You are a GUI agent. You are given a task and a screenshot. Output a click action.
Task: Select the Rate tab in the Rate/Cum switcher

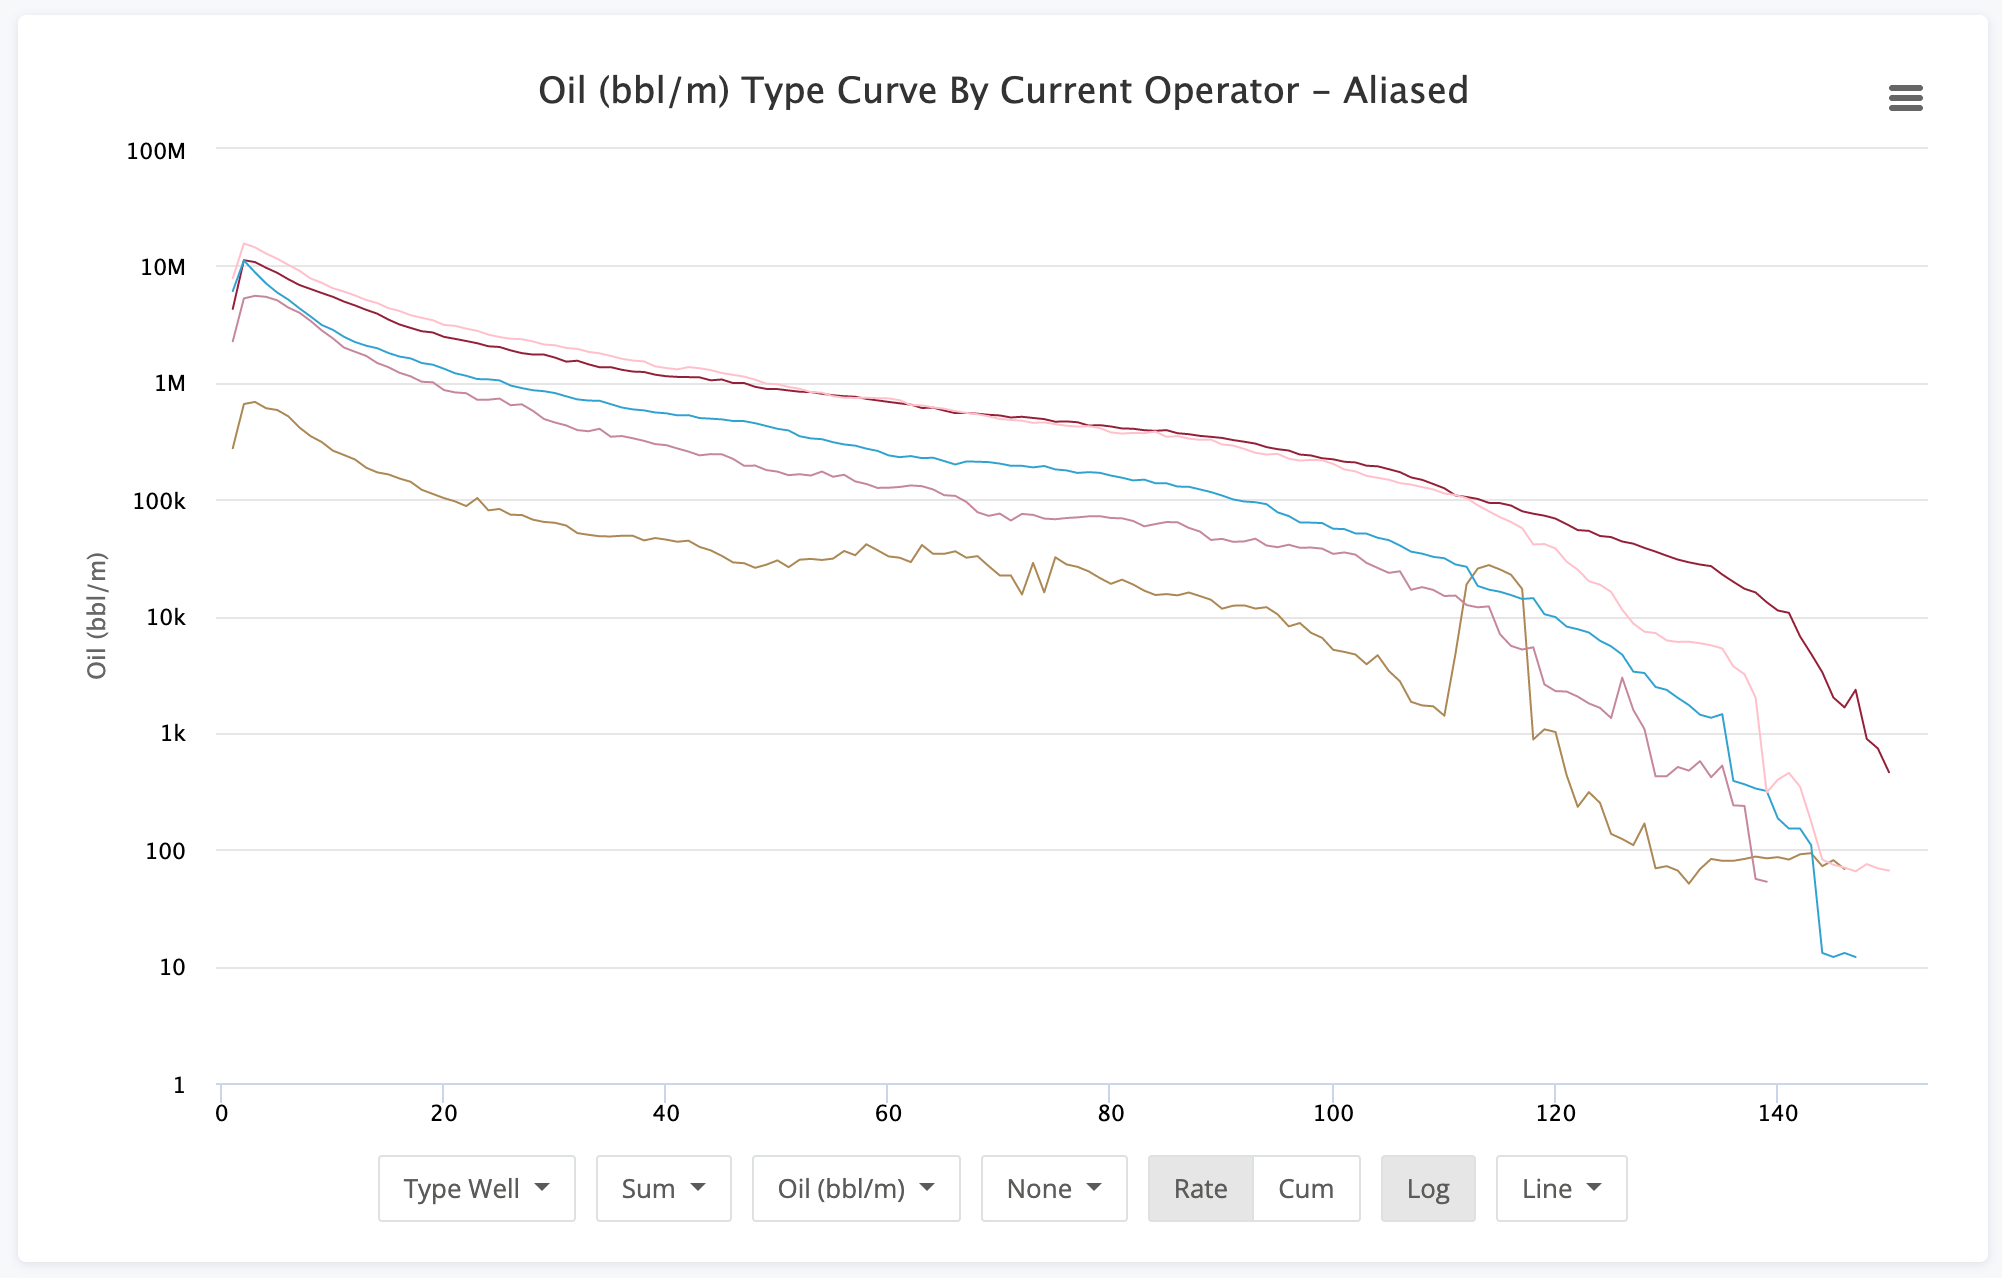(x=1201, y=1188)
